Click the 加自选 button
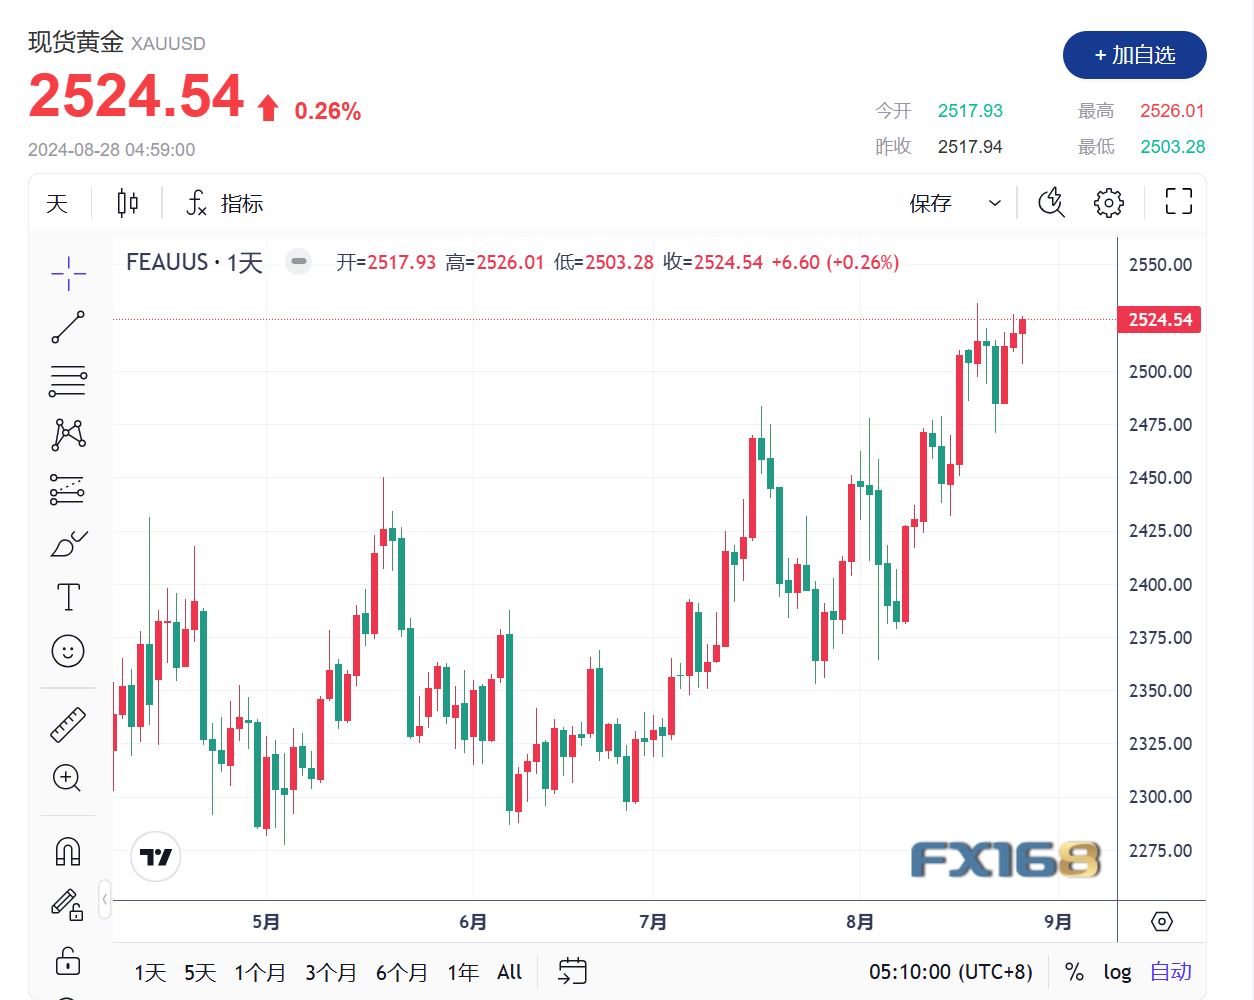Image resolution: width=1254 pixels, height=1000 pixels. click(1134, 55)
